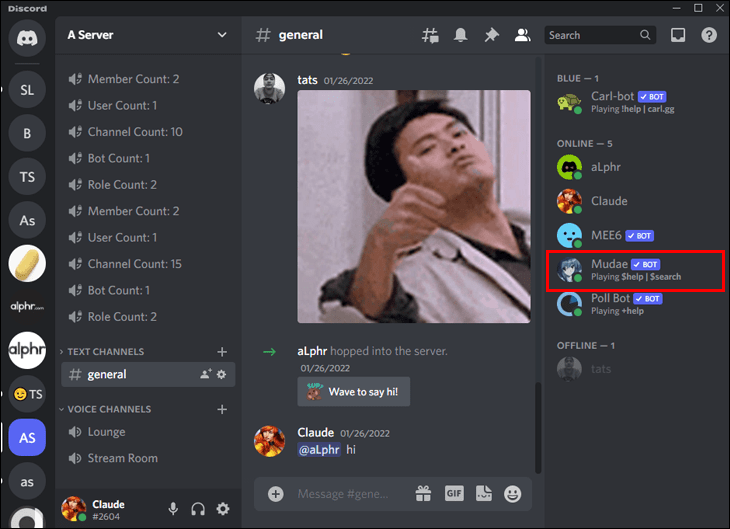Open the emoji TS server icon
Image resolution: width=730 pixels, height=529 pixels.
click(x=27, y=394)
